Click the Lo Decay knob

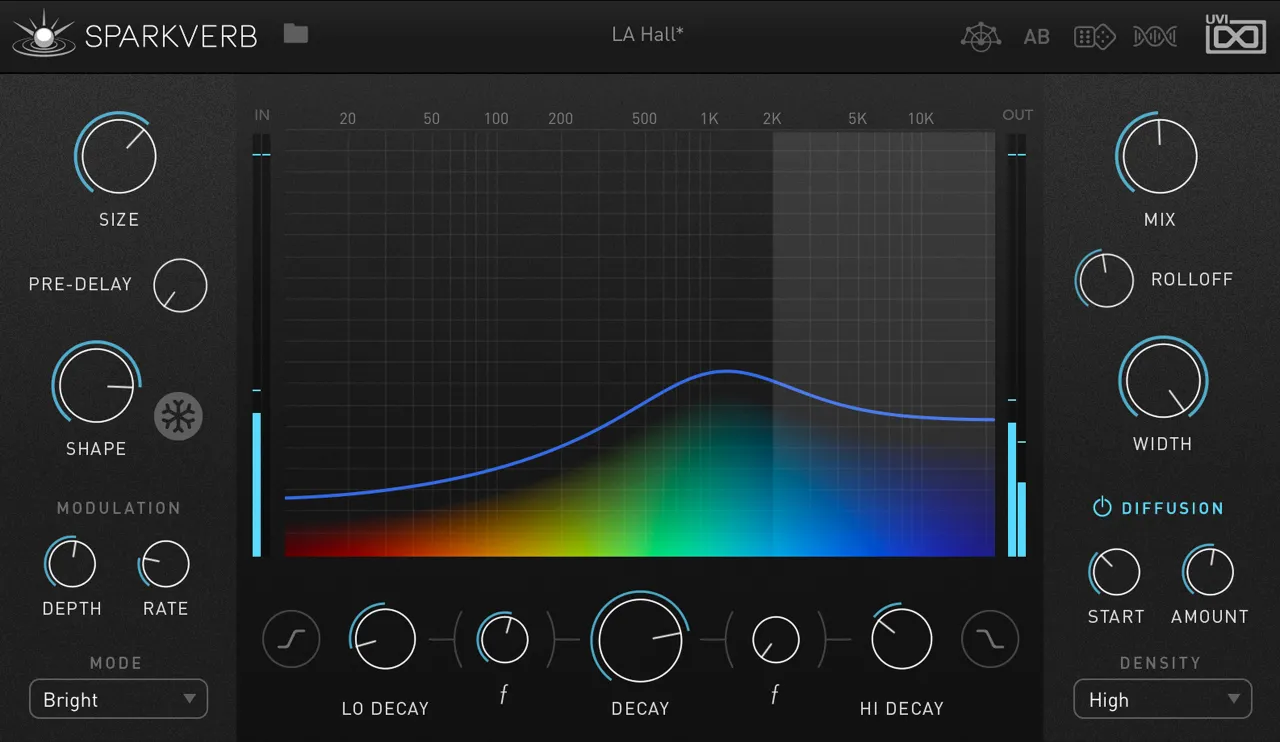pyautogui.click(x=384, y=638)
